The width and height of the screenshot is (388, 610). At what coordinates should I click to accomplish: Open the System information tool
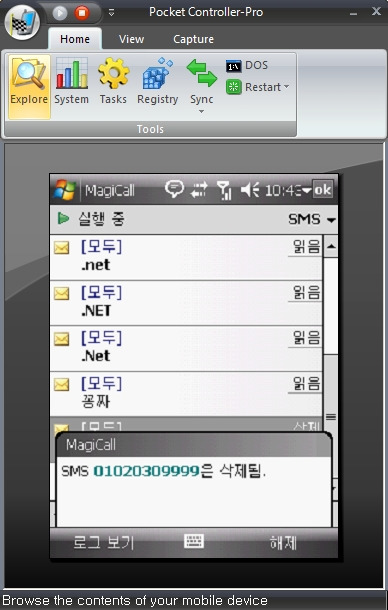[71, 82]
